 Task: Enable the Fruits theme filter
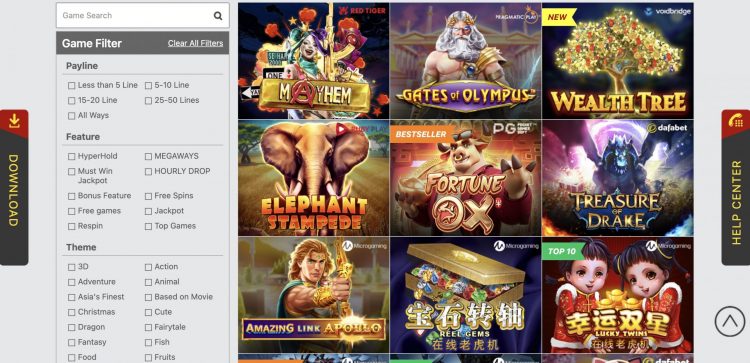pyautogui.click(x=148, y=358)
